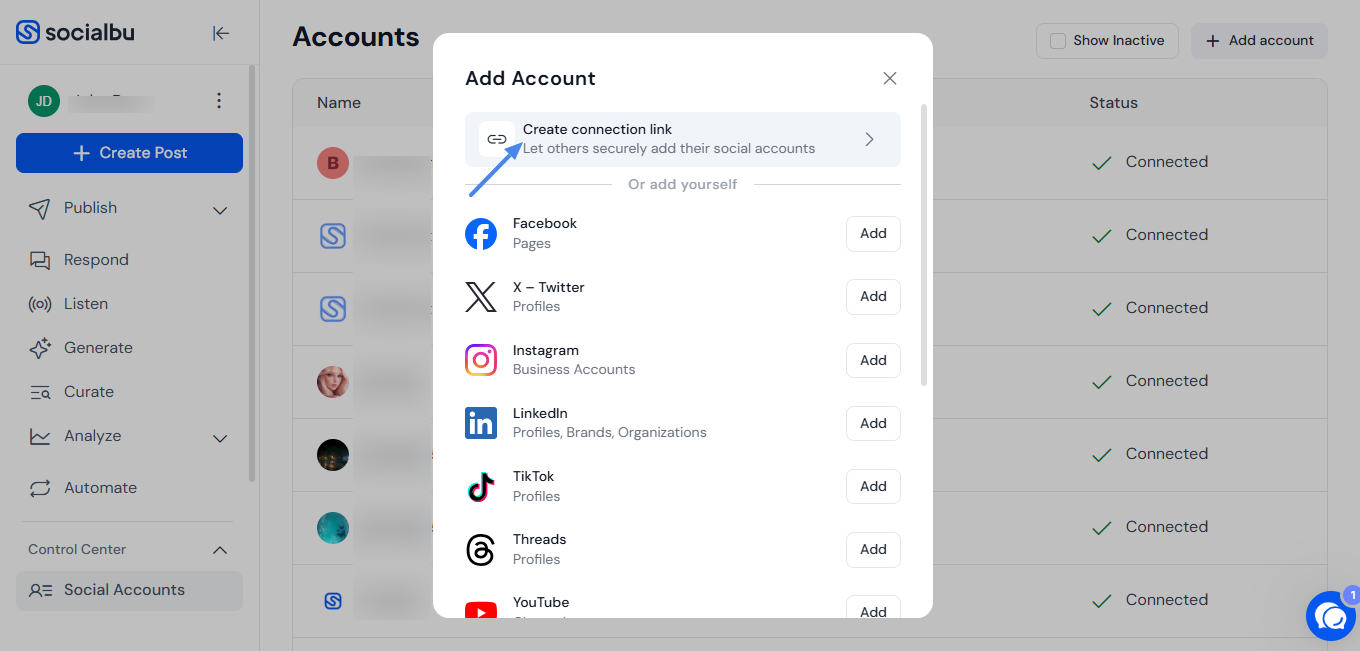Click the TikTok logo icon
This screenshot has height=651, width=1360.
coord(481,486)
